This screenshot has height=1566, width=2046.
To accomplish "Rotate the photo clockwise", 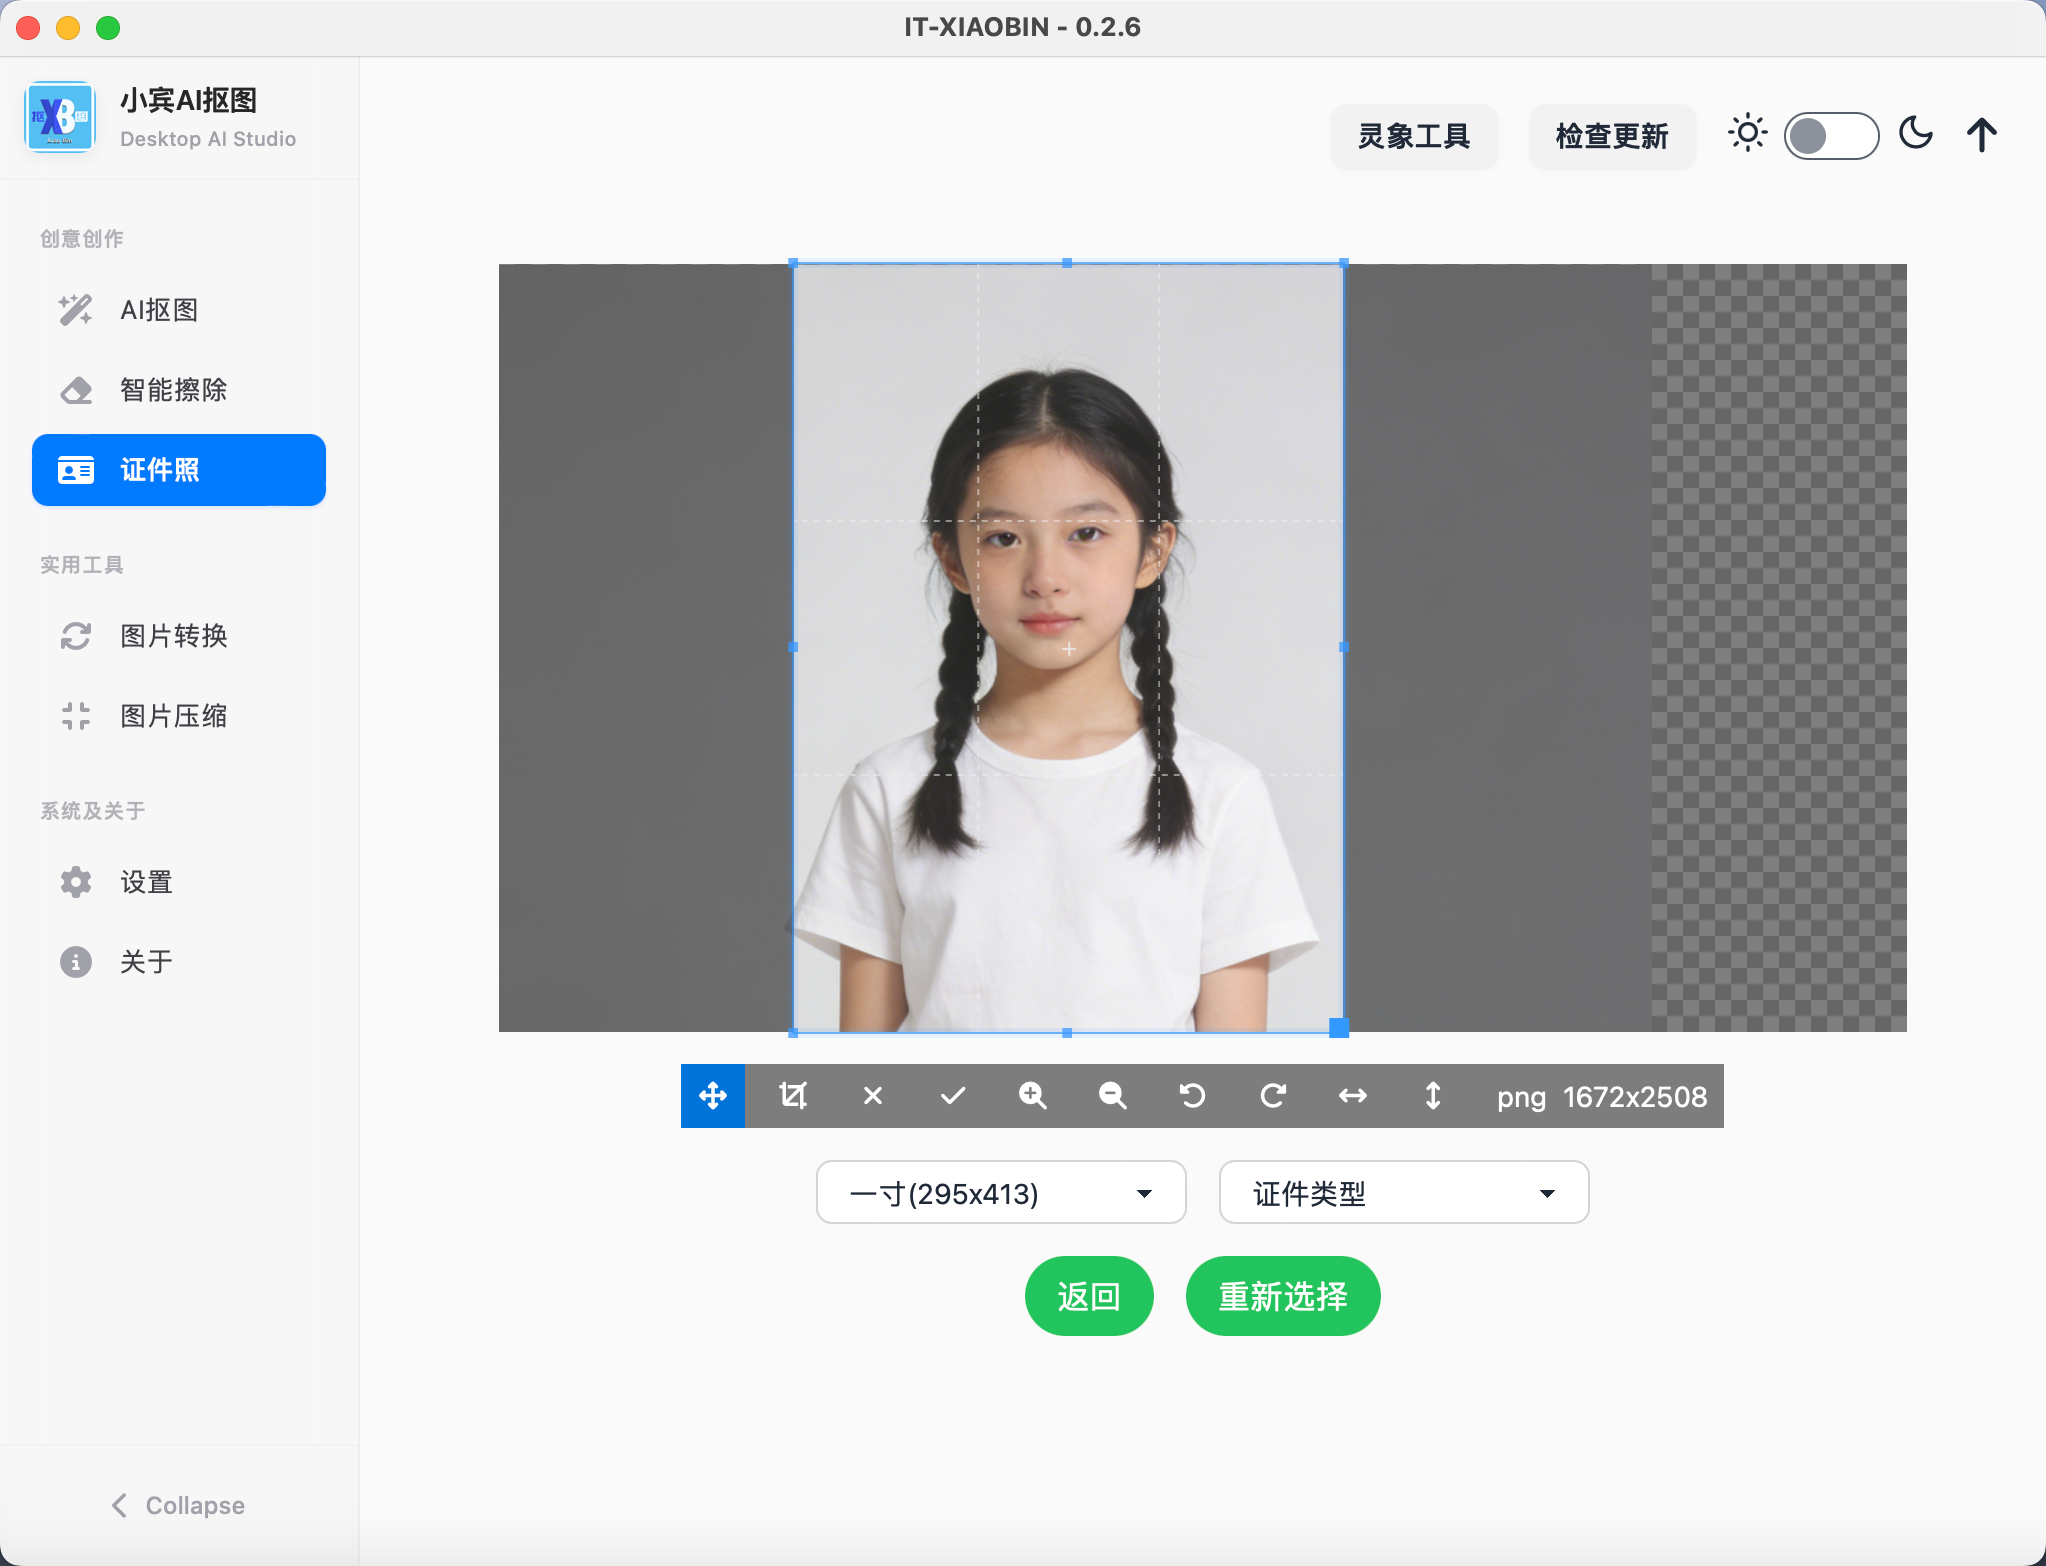I will (1273, 1096).
